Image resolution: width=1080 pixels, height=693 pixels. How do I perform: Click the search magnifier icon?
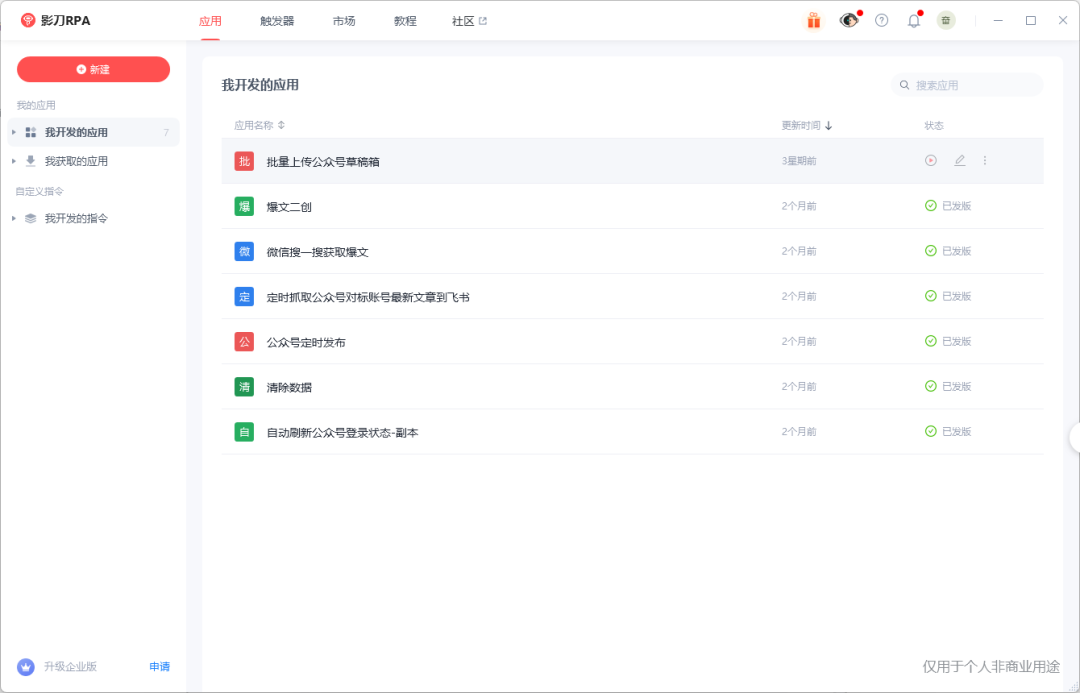tap(904, 85)
